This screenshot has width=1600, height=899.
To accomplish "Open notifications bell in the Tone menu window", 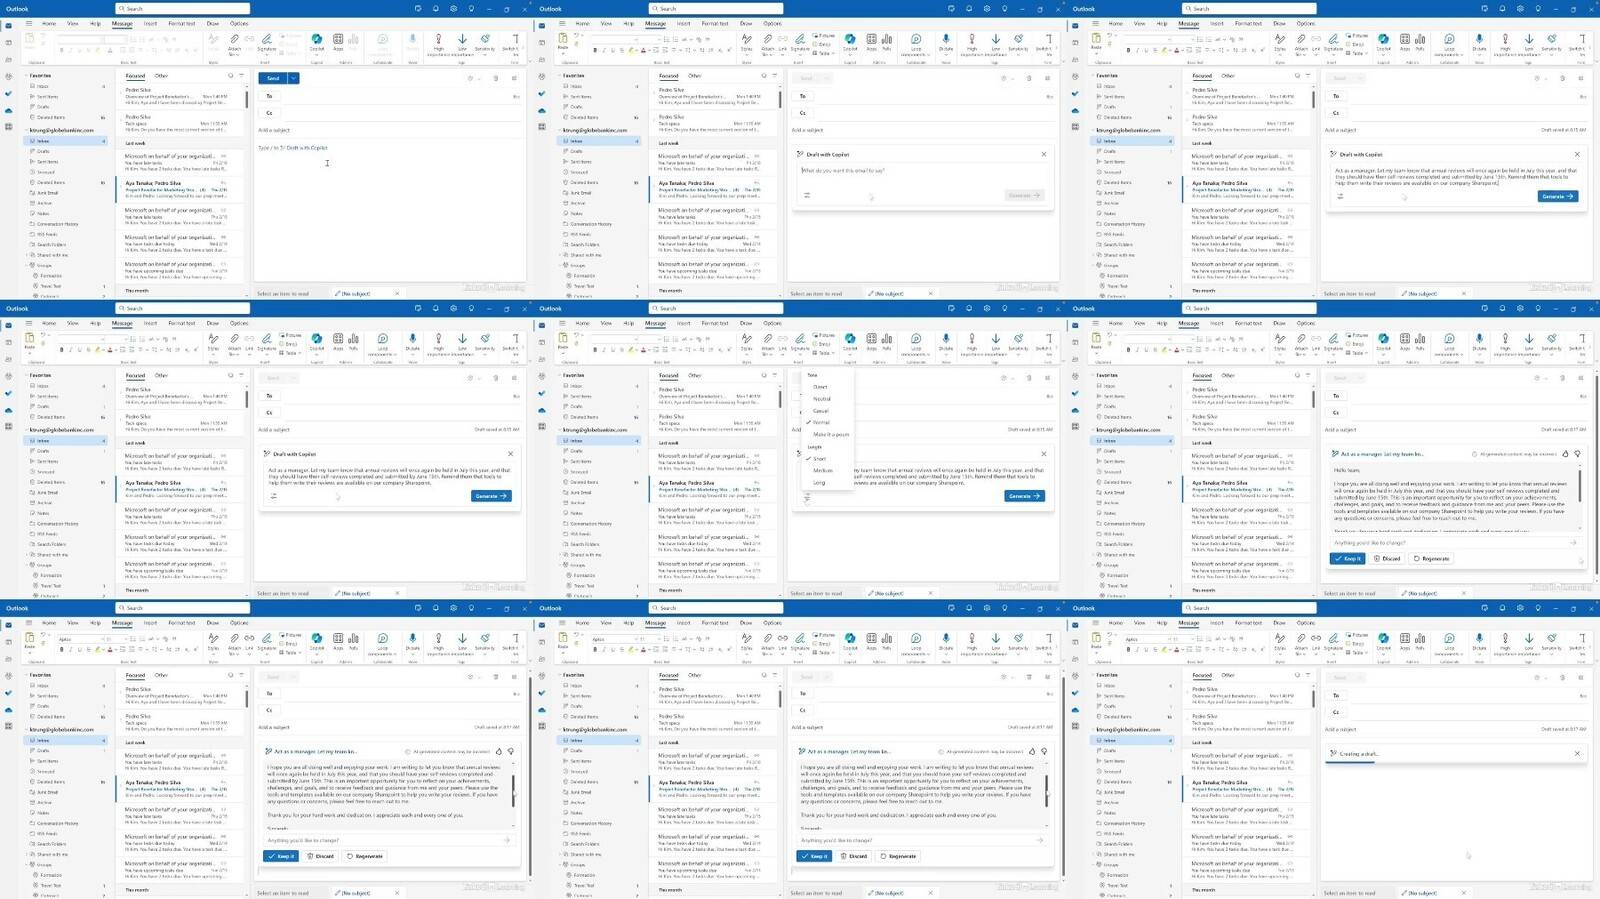I will click(969, 309).
